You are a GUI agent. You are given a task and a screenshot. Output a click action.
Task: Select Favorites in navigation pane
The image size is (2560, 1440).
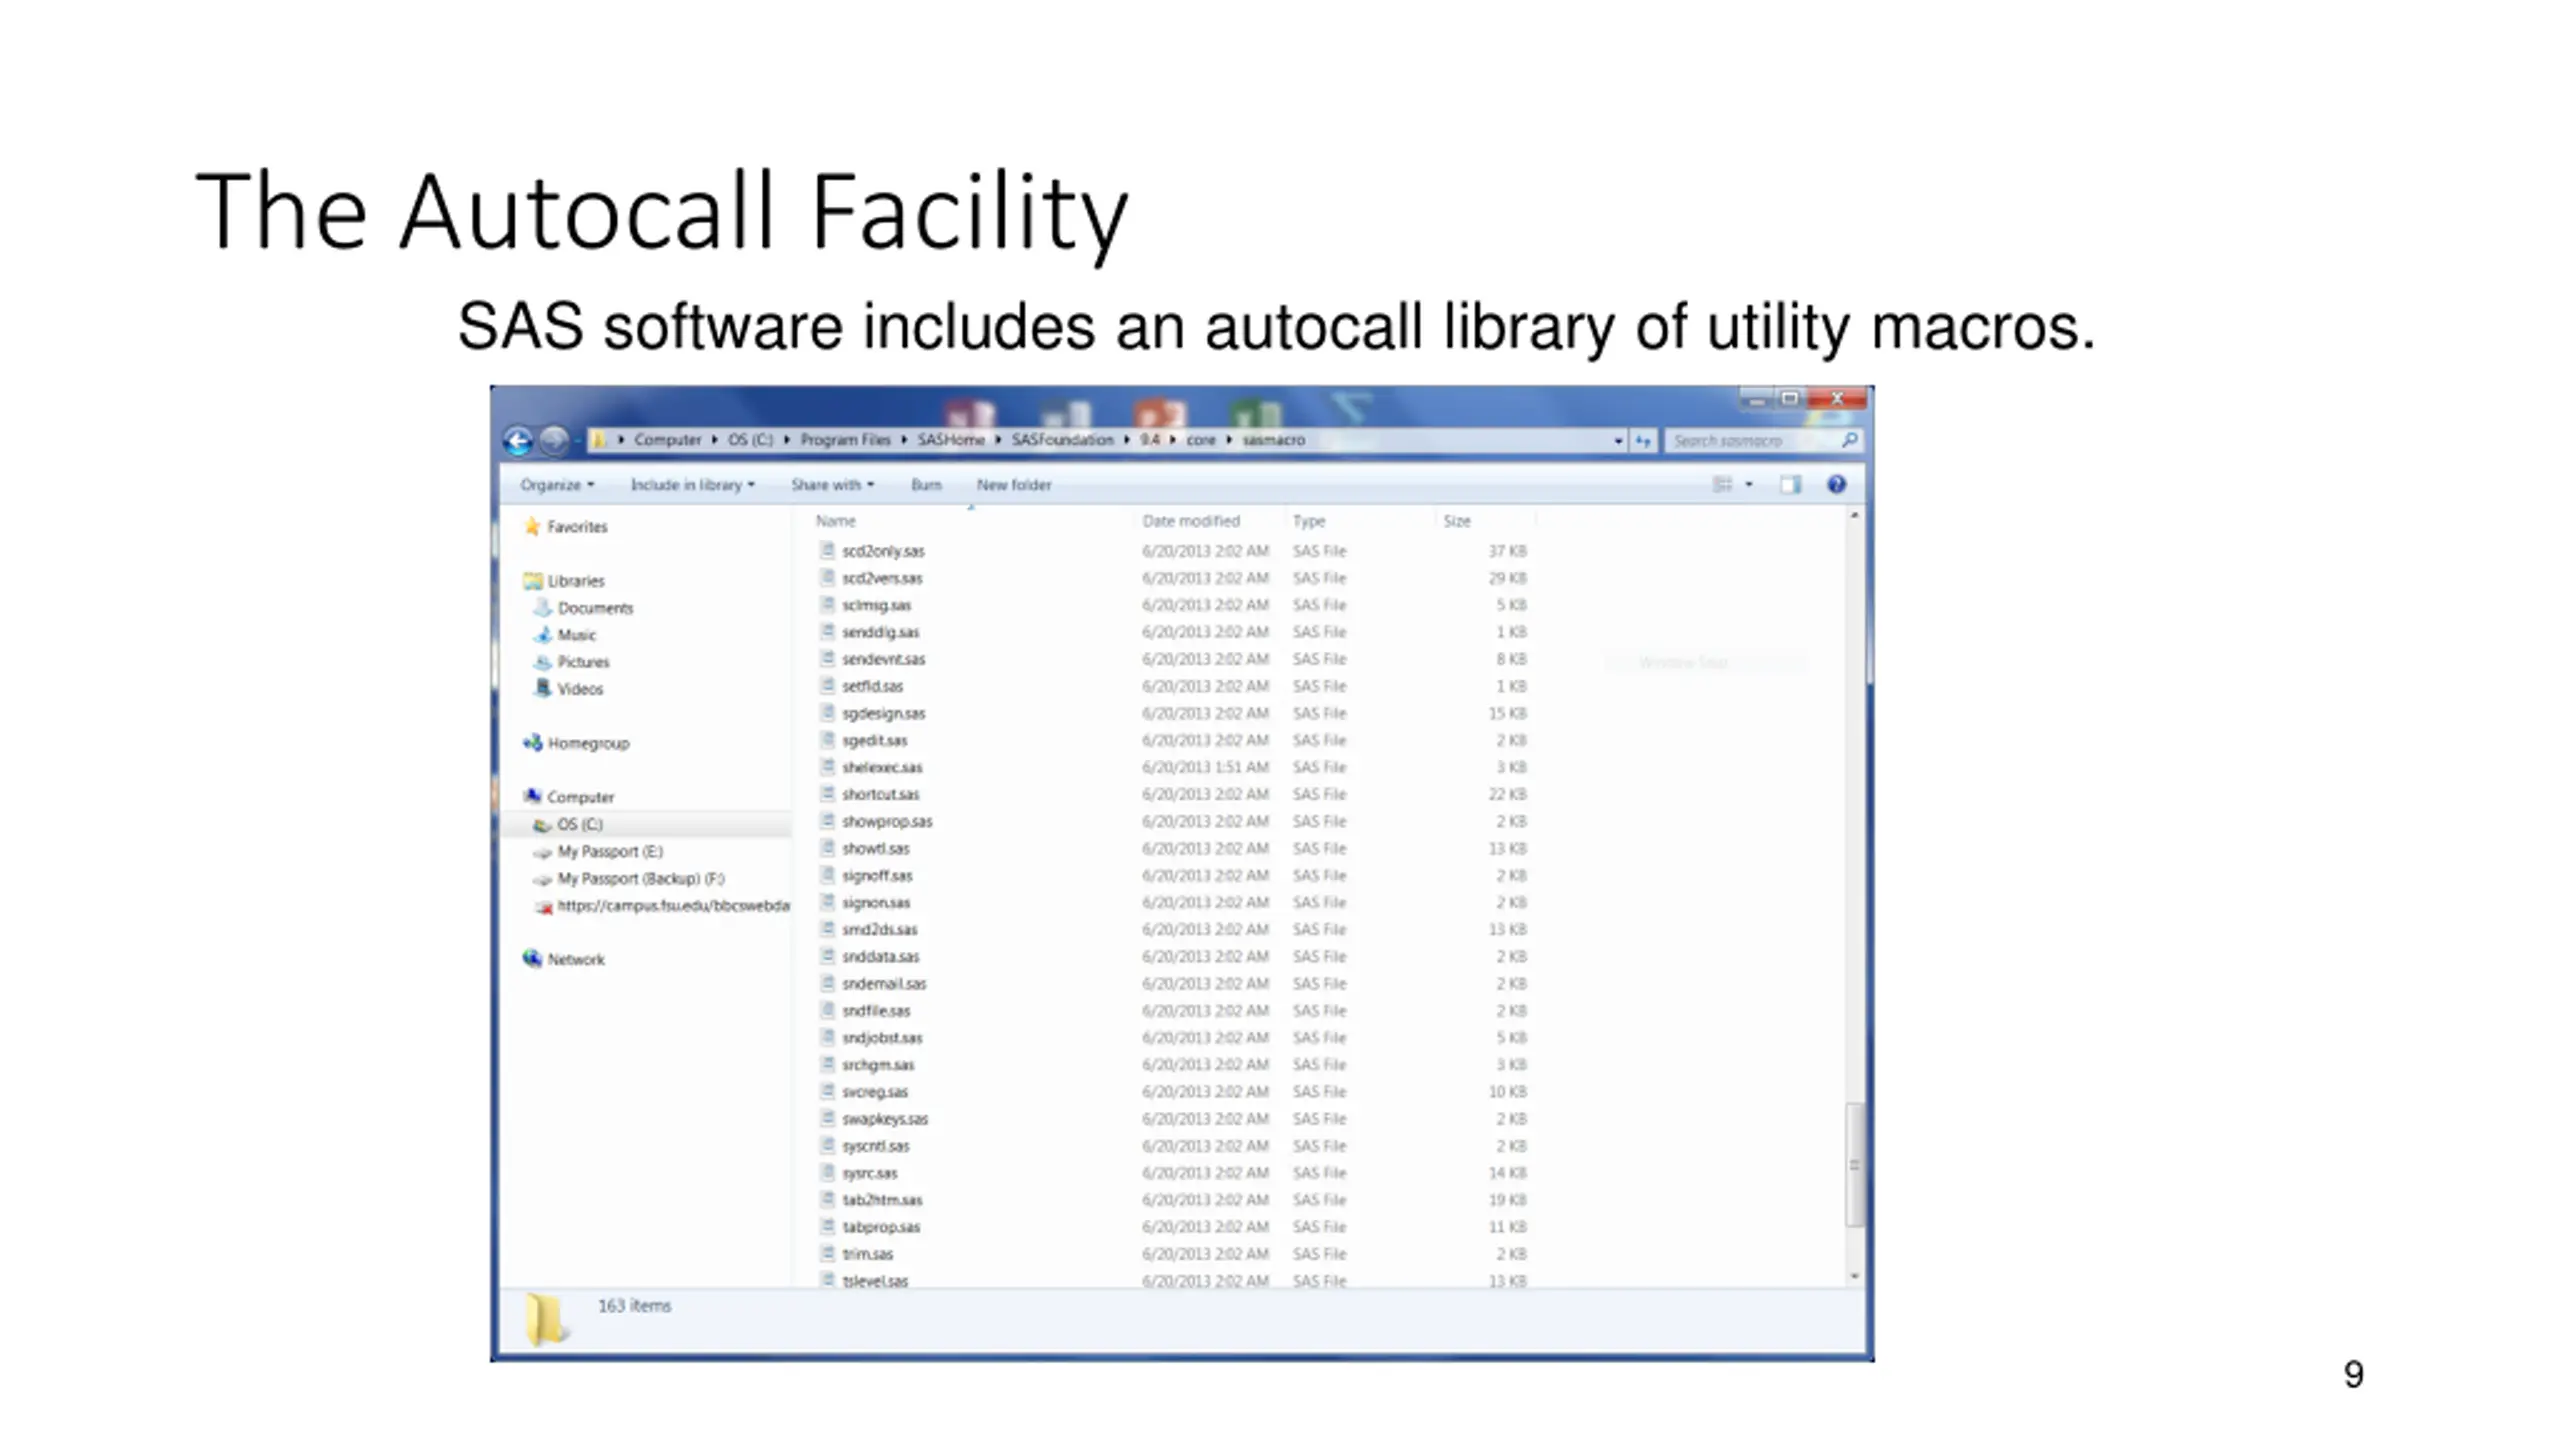pyautogui.click(x=577, y=527)
